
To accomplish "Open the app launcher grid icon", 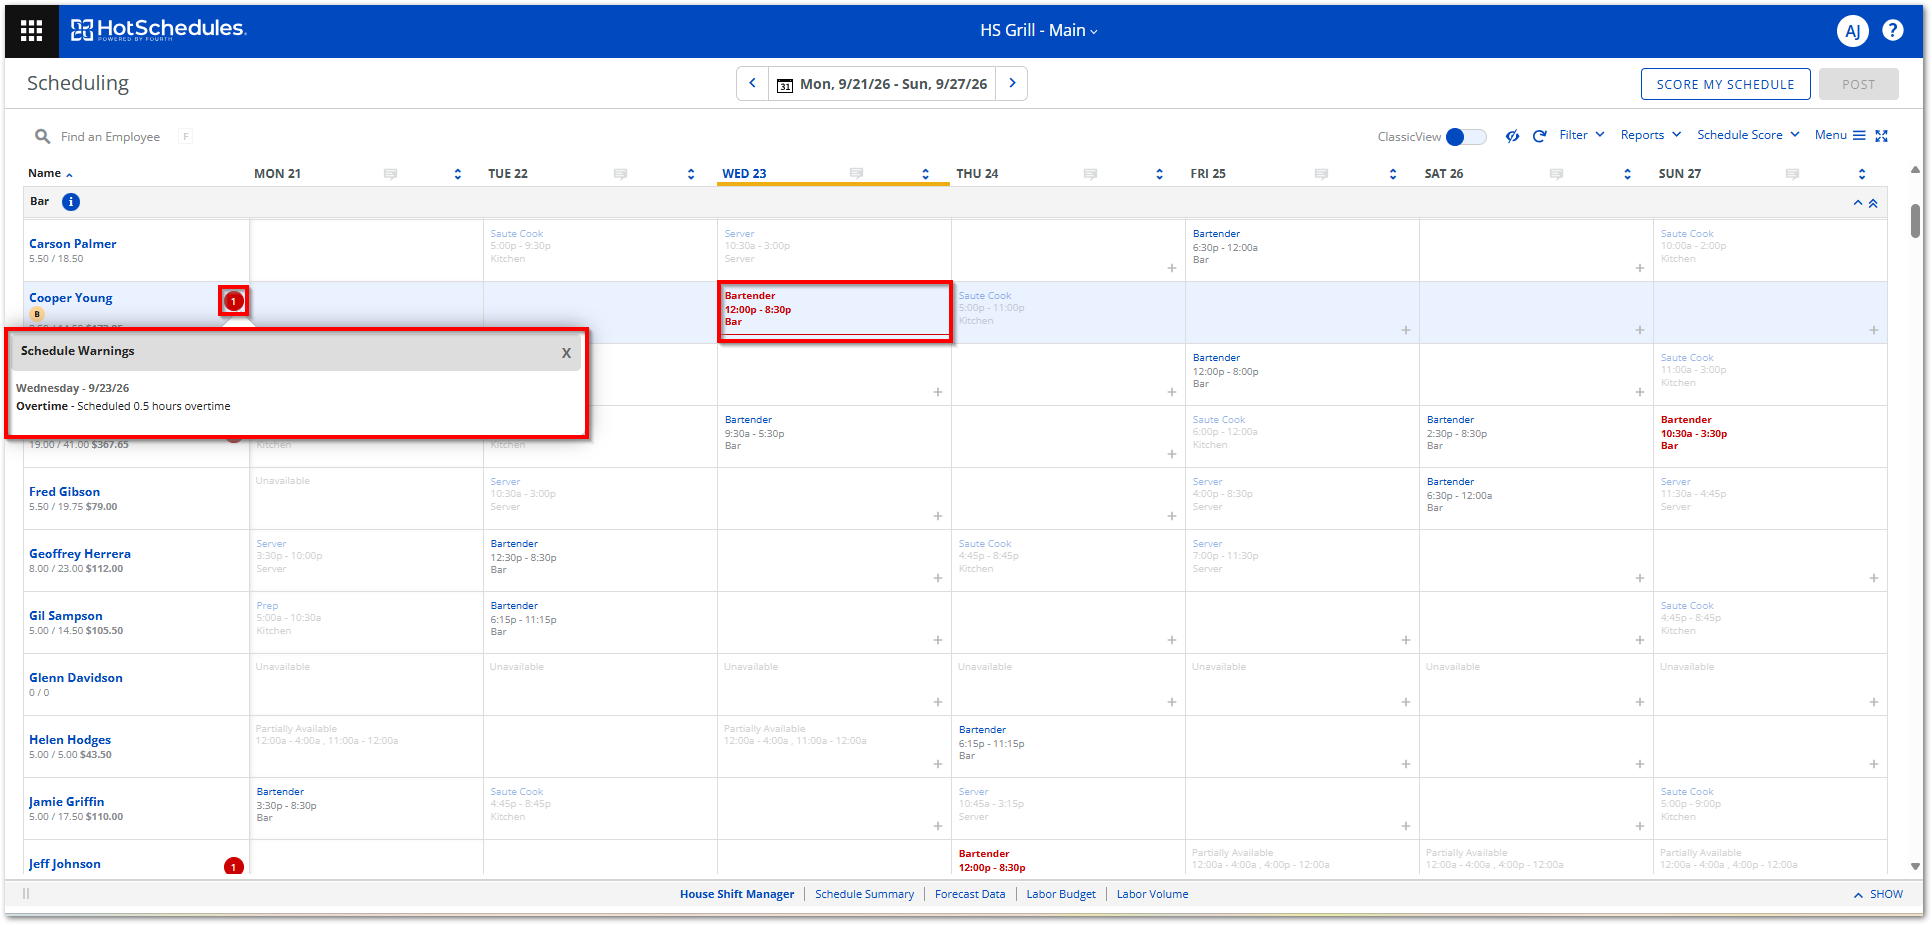I will tap(31, 31).
